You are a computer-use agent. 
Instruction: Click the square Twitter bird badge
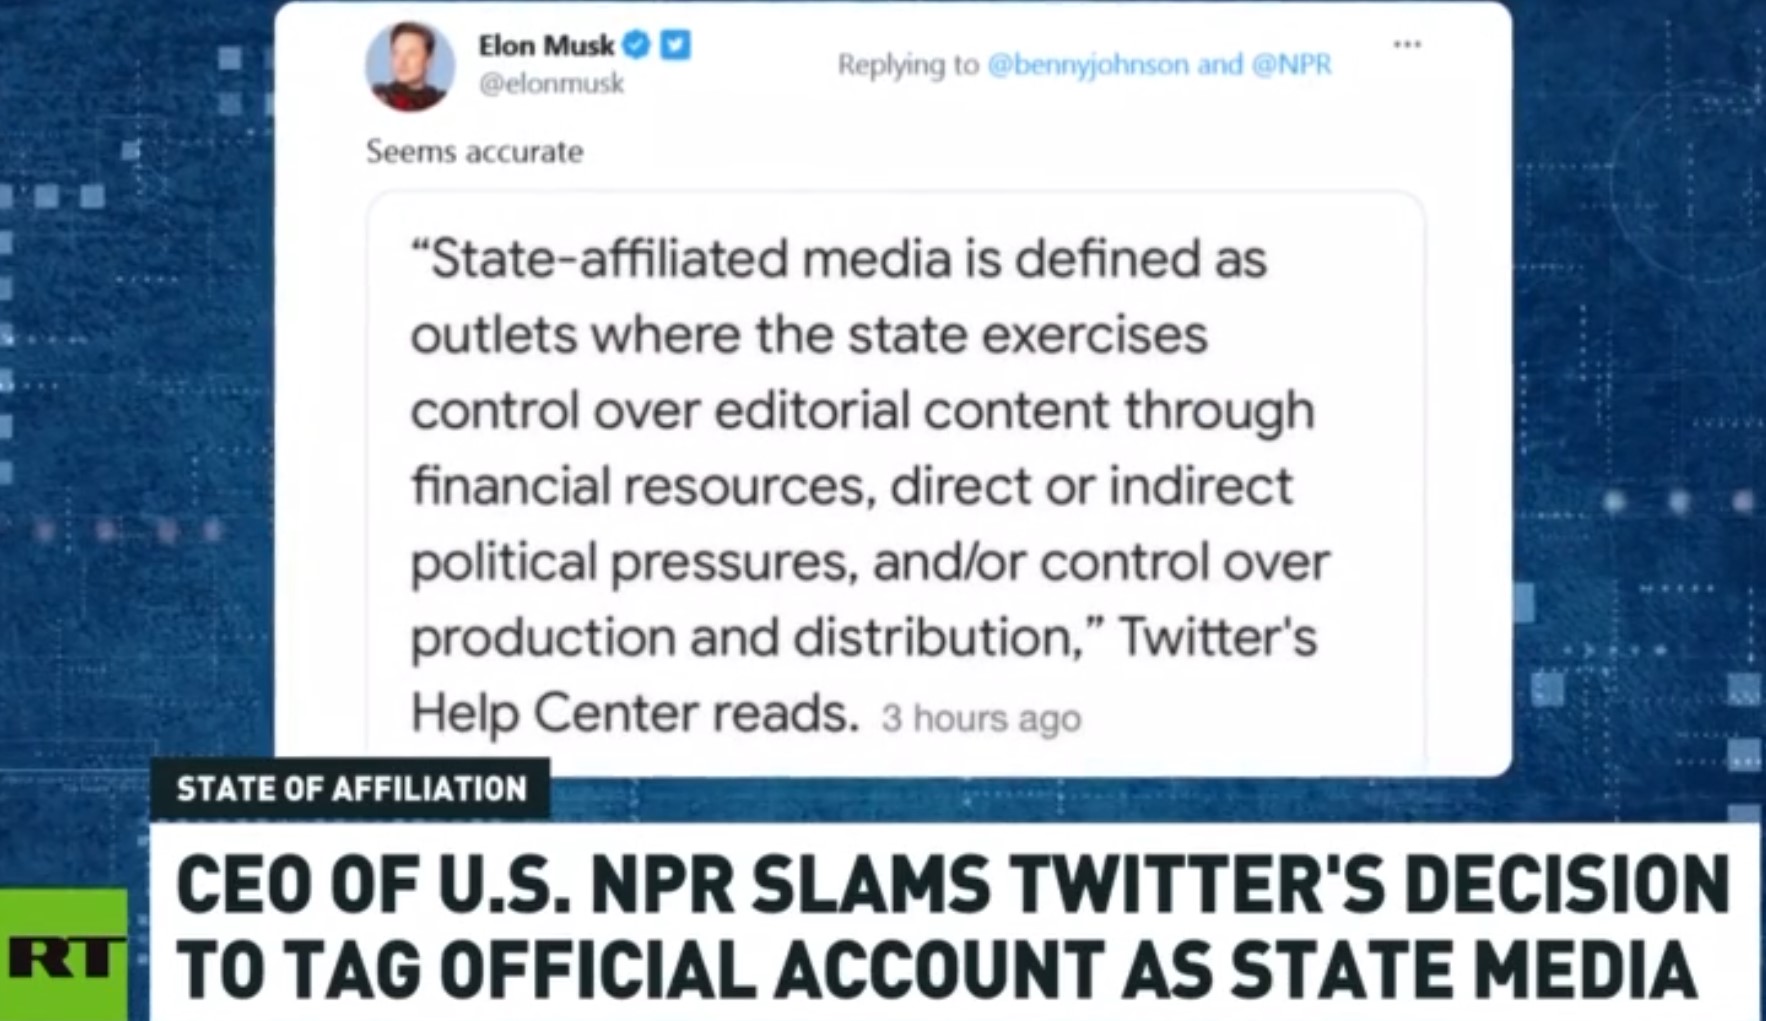675,44
